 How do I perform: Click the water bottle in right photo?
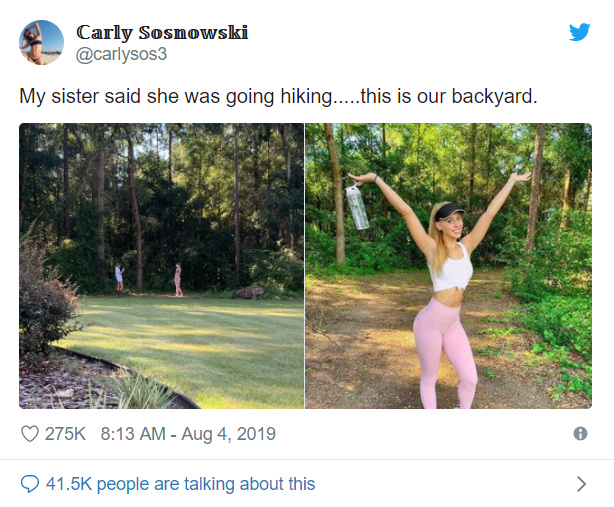click(x=357, y=205)
